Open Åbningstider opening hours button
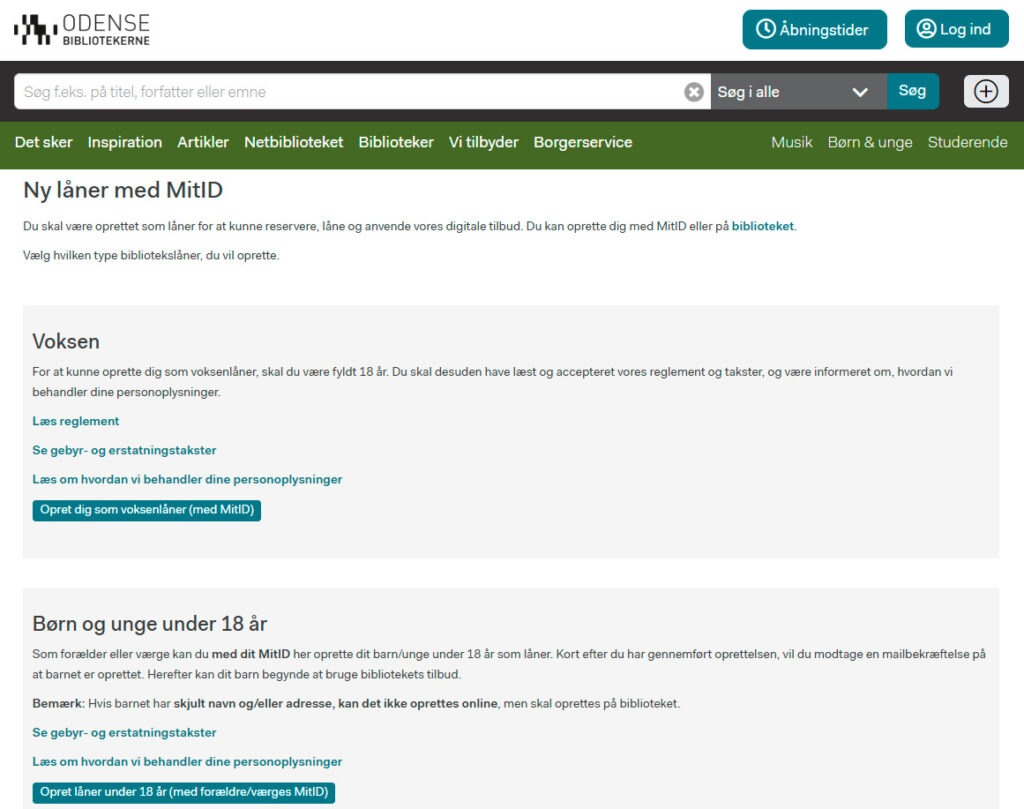The image size is (1024, 809). 814,29
